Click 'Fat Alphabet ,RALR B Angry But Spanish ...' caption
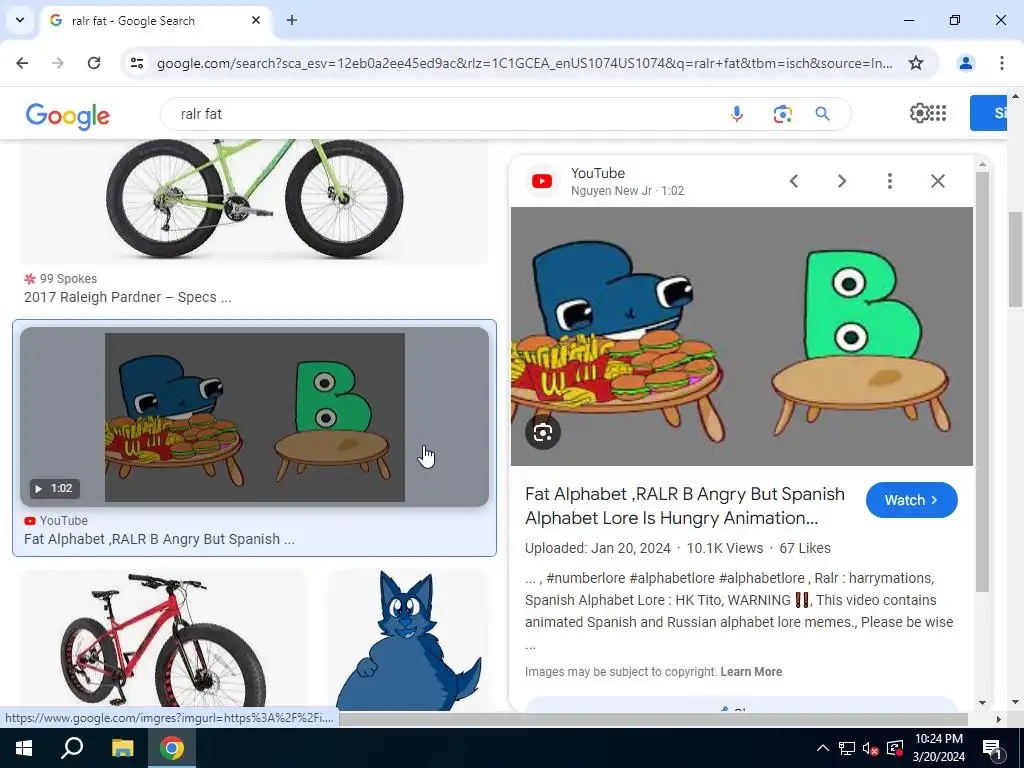This screenshot has height=768, width=1024. [x=159, y=539]
